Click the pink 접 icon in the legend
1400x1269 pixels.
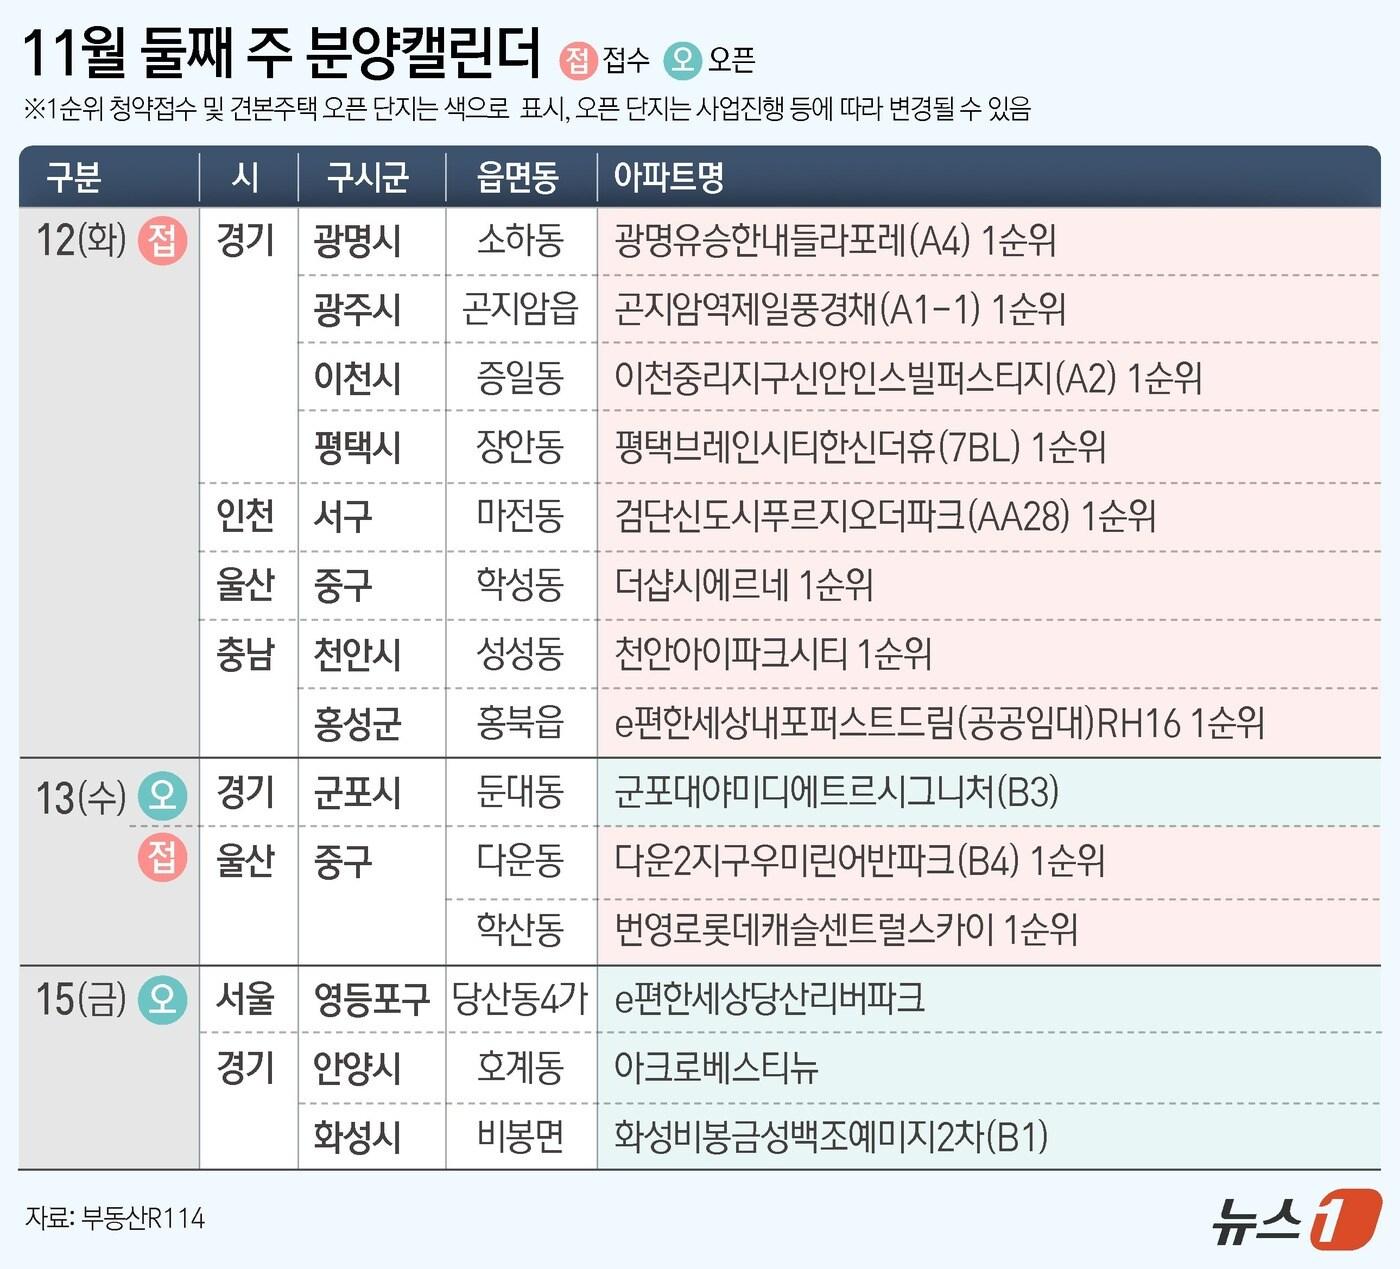(x=577, y=60)
